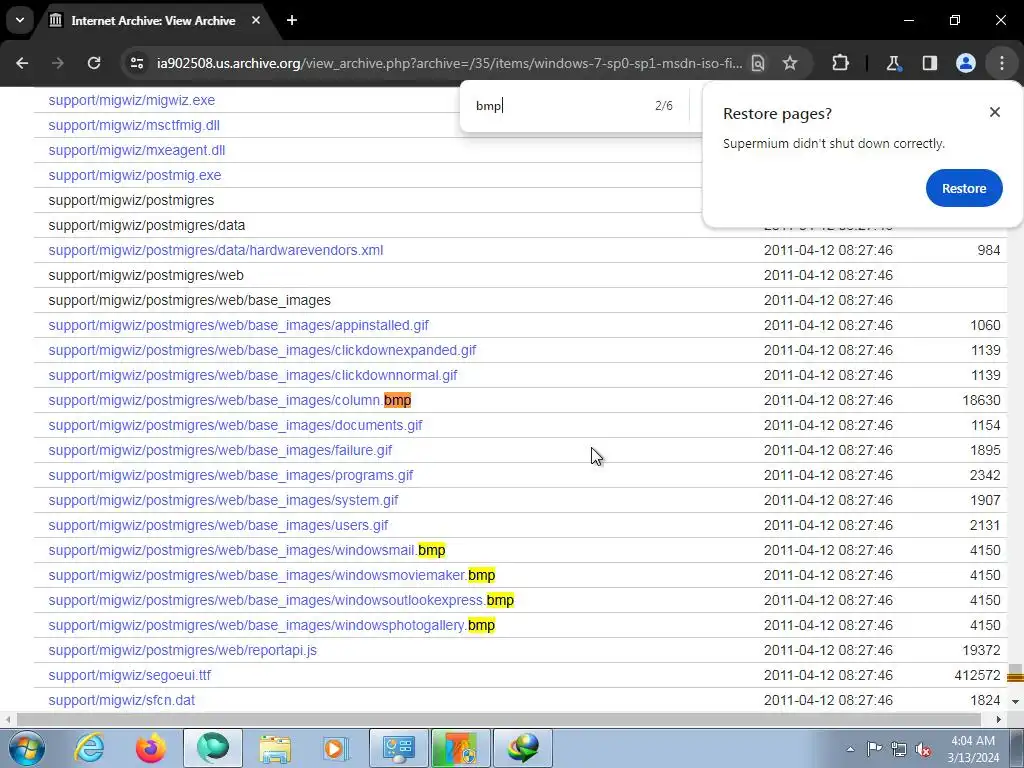Bookmark this page with the star icon
This screenshot has width=1024, height=768.
[x=790, y=63]
